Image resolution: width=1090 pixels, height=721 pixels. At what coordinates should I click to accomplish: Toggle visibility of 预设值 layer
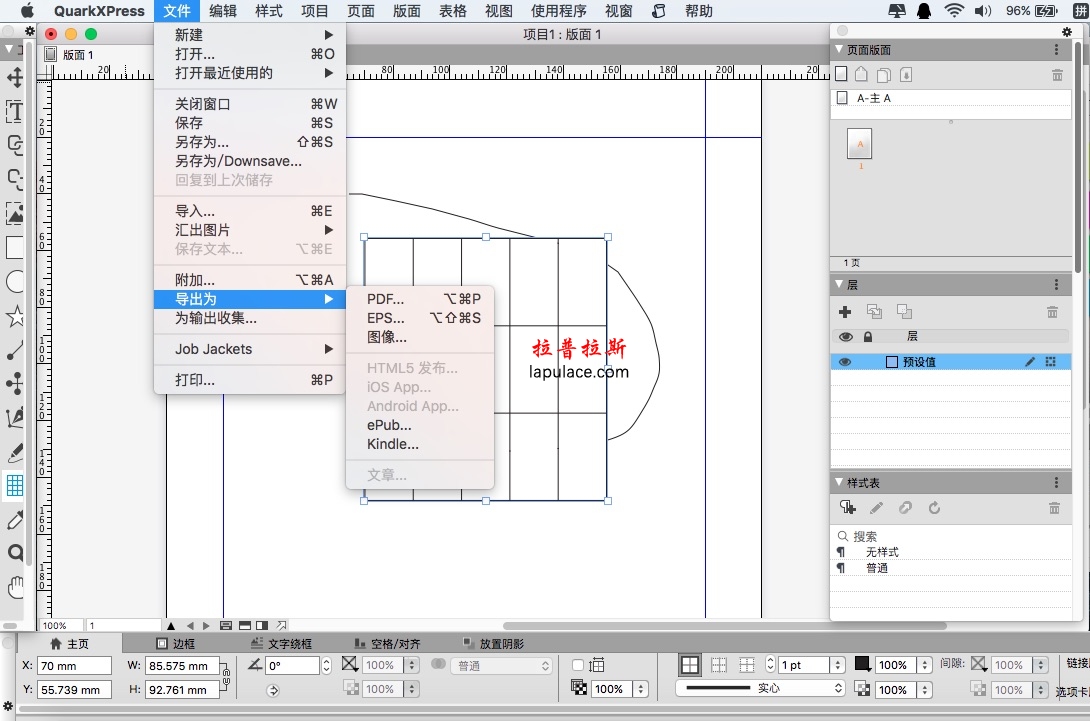[845, 362]
